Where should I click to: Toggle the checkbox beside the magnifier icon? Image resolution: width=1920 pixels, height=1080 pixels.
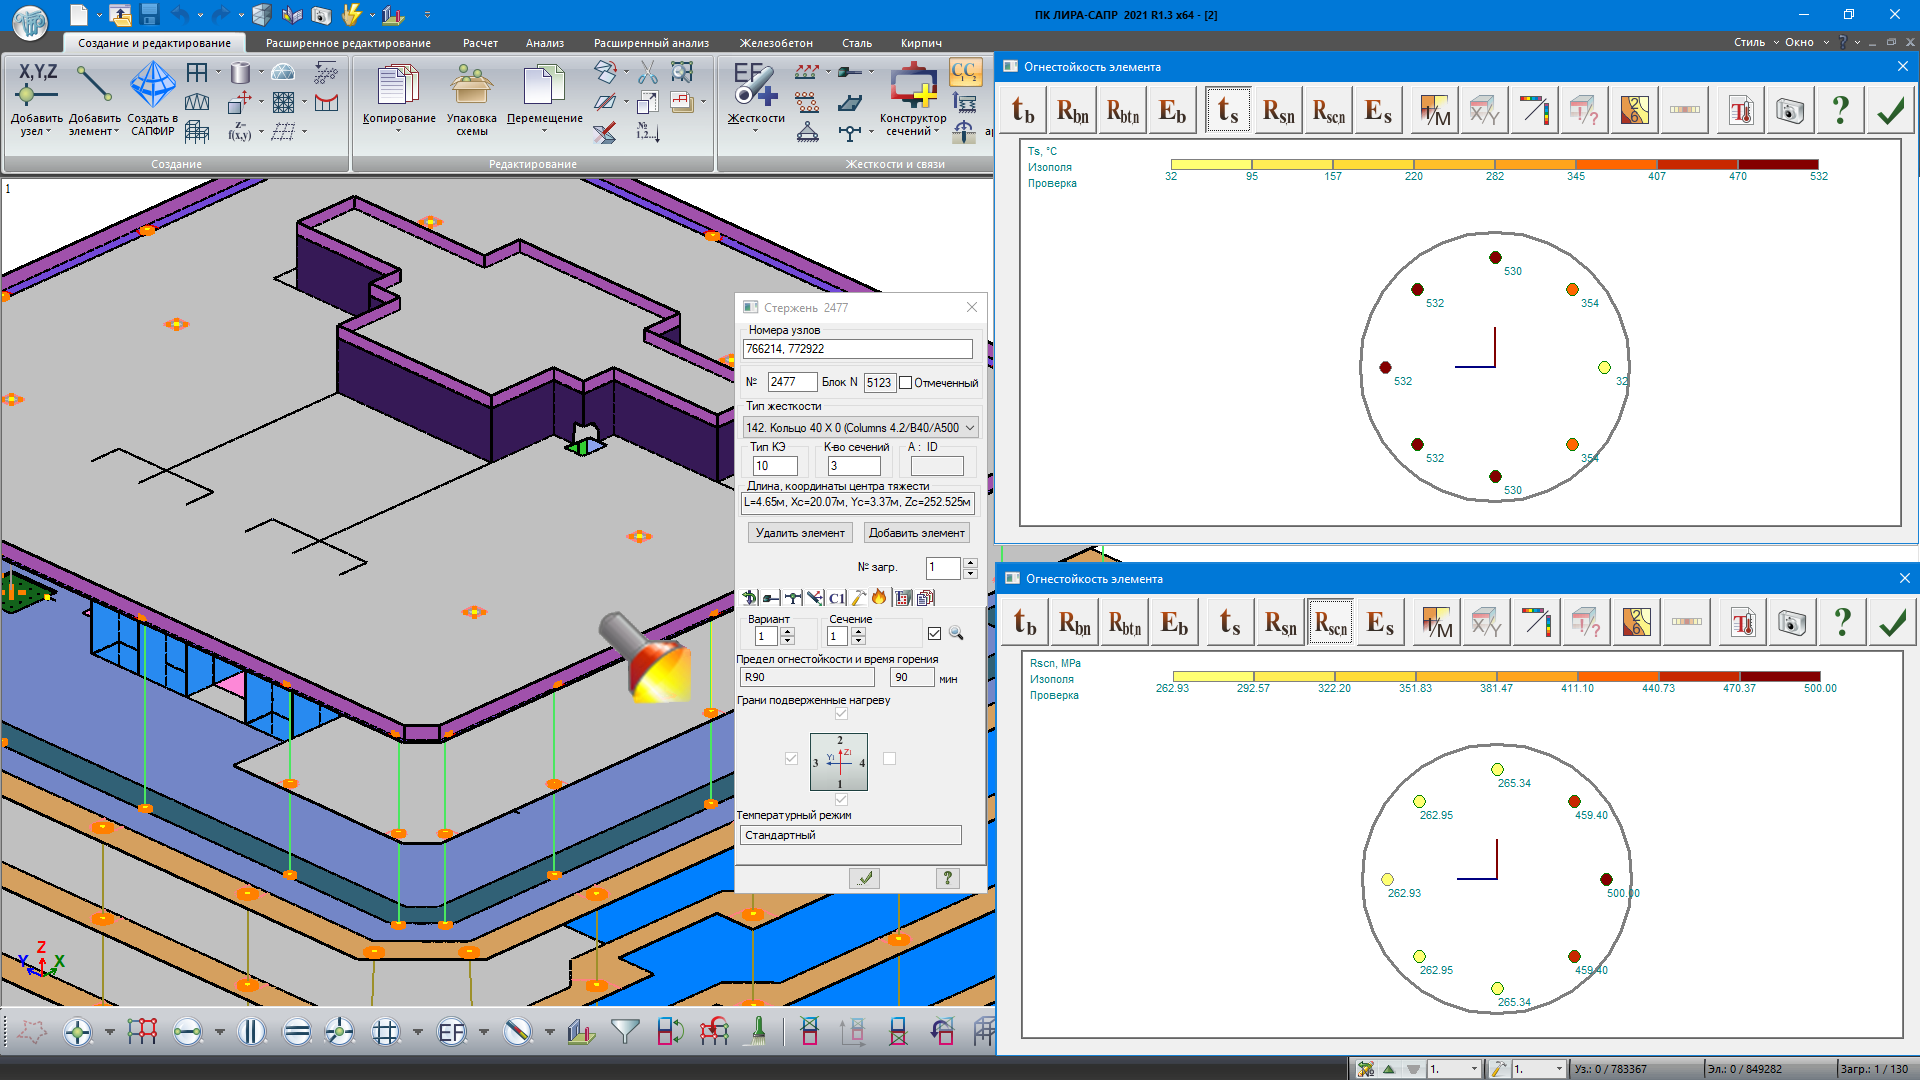934,633
